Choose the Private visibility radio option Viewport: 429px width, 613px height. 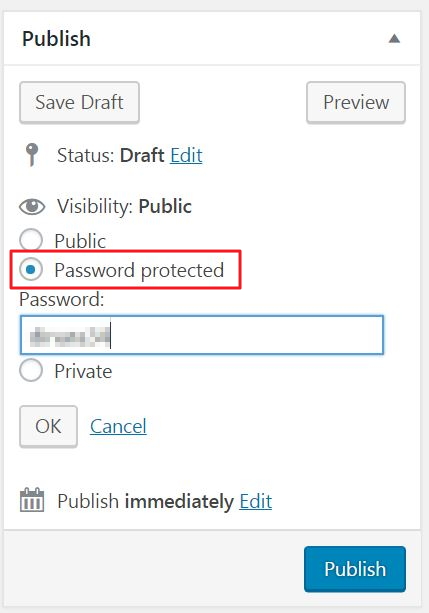[x=31, y=370]
